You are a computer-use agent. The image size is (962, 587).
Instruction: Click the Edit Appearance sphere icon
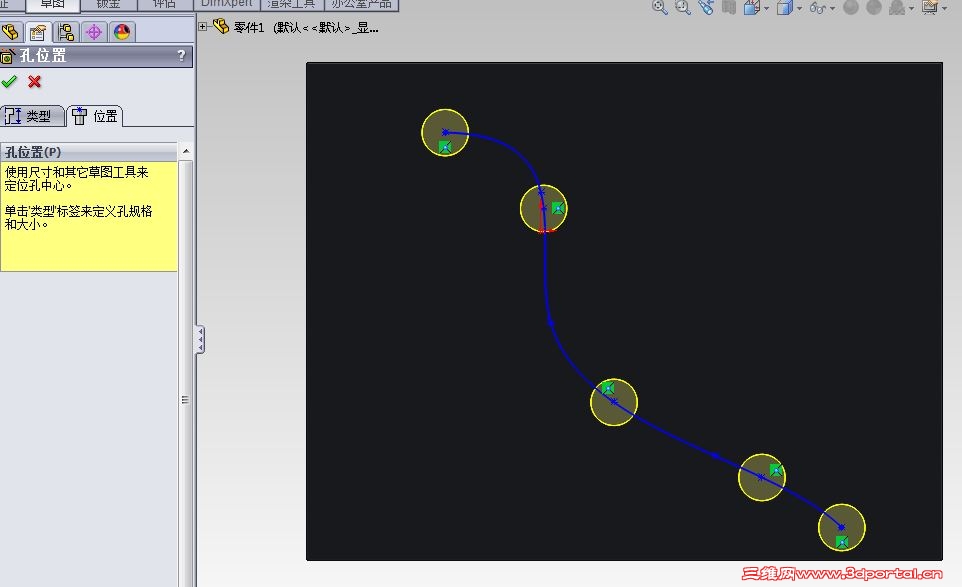click(x=851, y=7)
